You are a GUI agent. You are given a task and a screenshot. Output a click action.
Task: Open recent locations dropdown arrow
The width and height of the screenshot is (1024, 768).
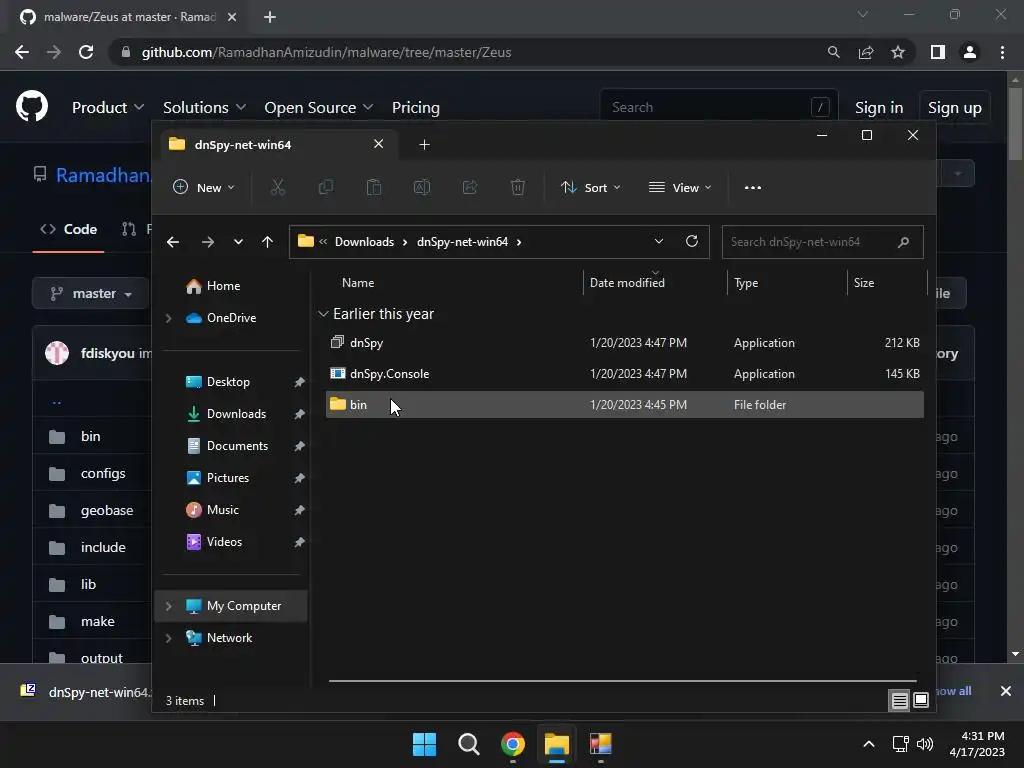click(238, 242)
